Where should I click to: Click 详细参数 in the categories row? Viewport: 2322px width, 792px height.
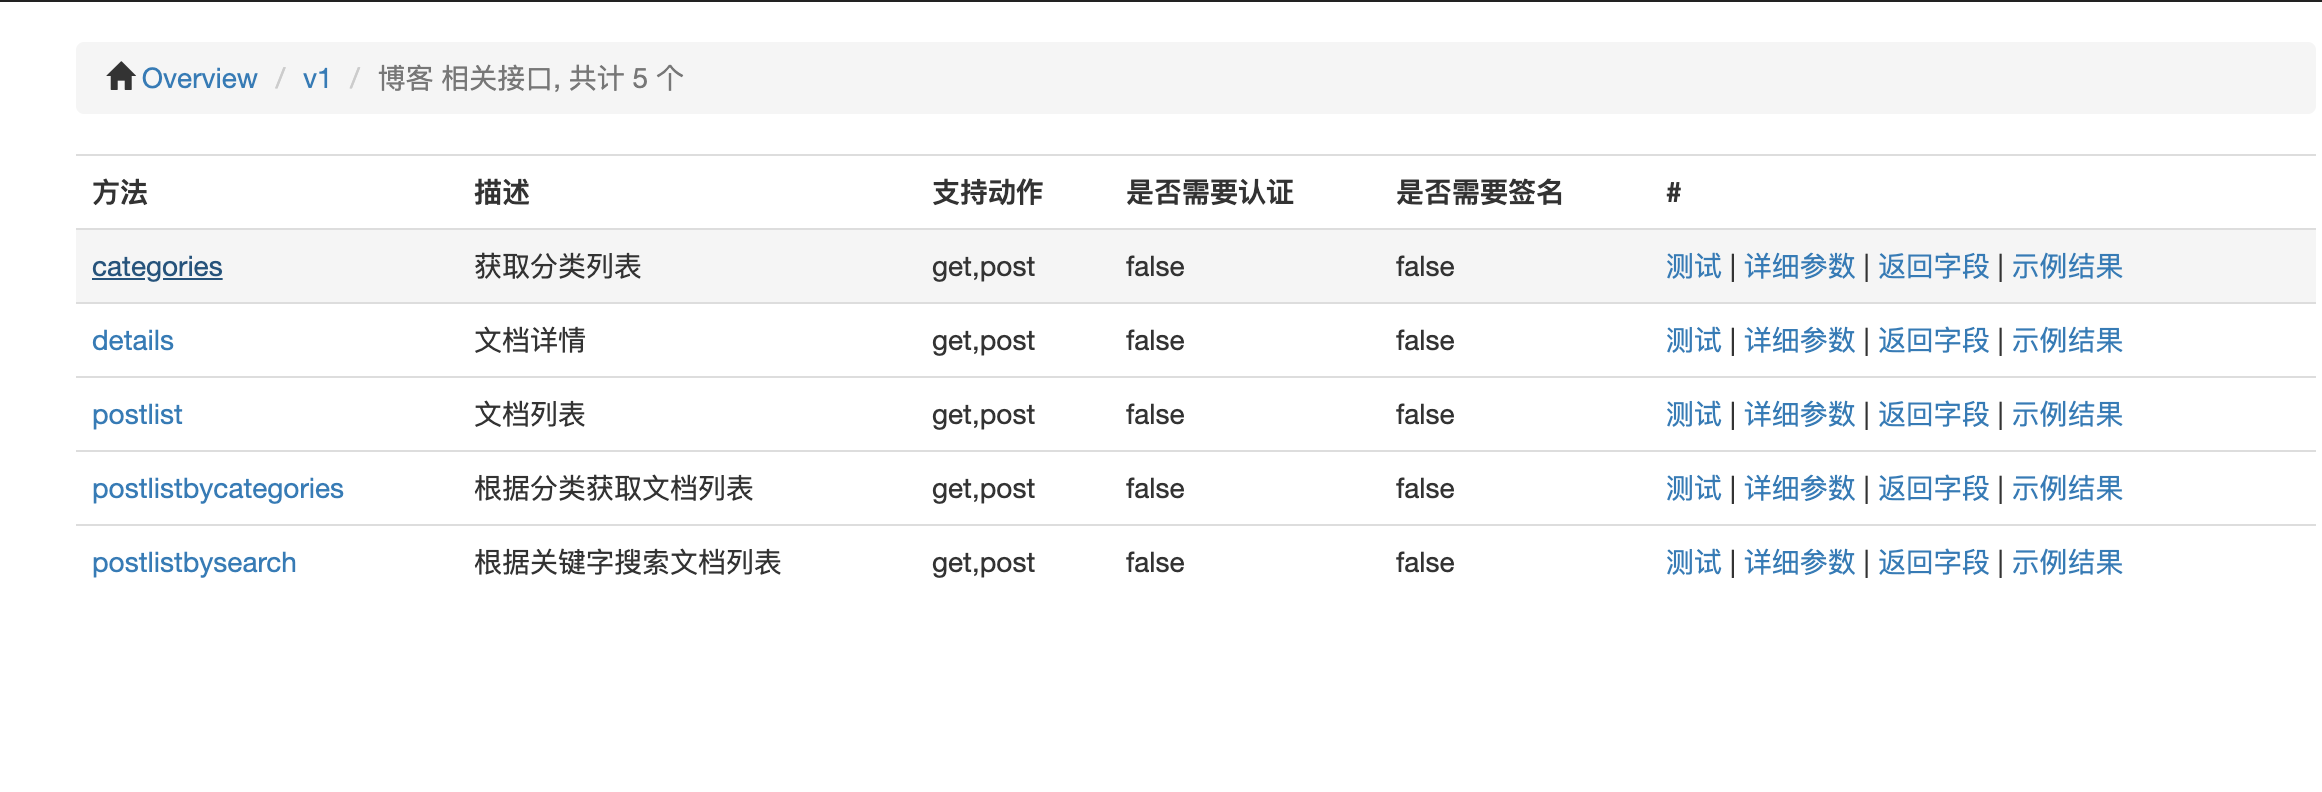point(1800,267)
